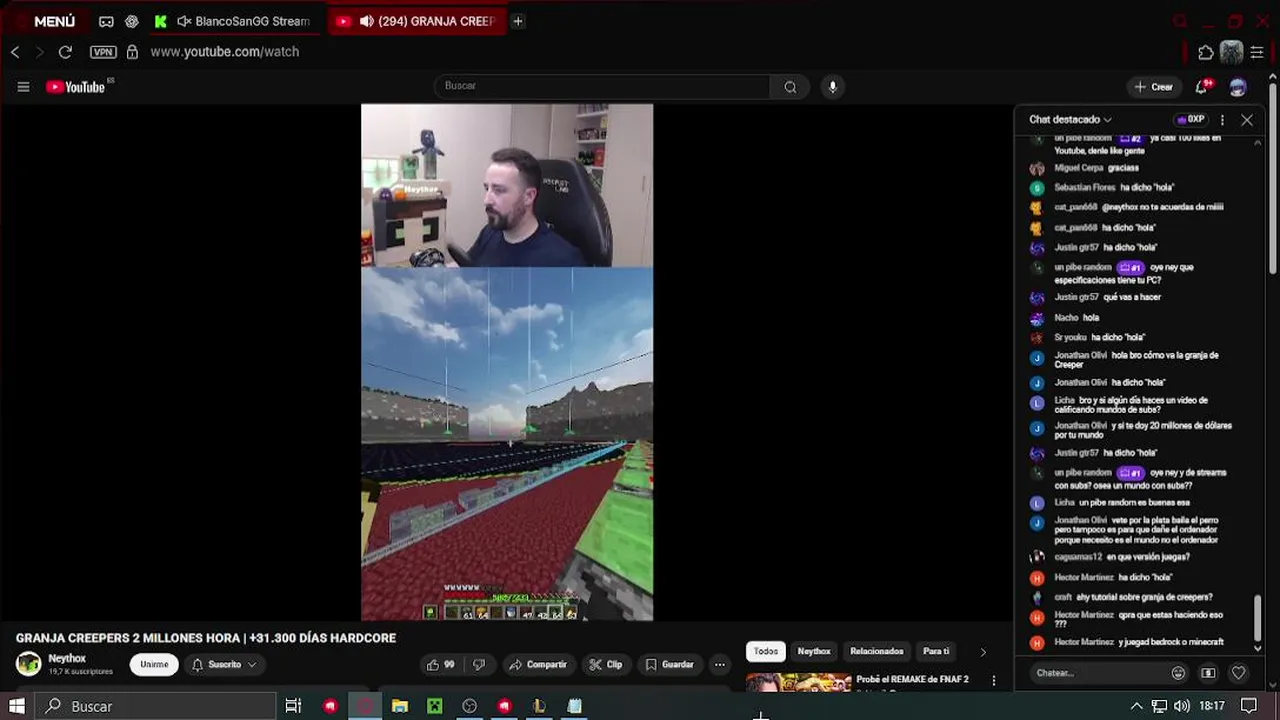Open the YouTube account avatar menu
Image resolution: width=1280 pixels, height=720 pixels.
[x=1238, y=87]
